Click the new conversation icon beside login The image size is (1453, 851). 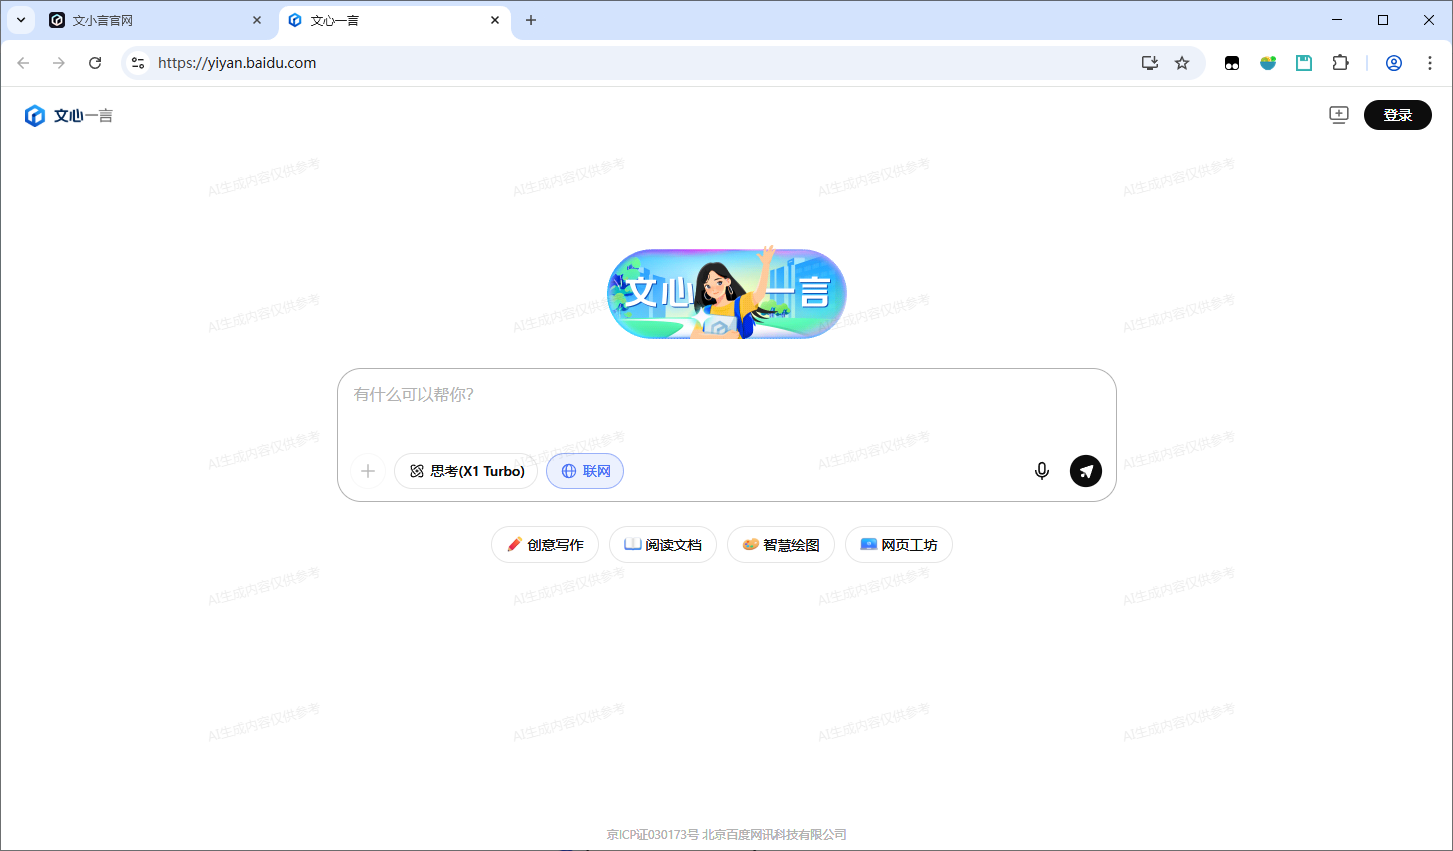(1338, 115)
